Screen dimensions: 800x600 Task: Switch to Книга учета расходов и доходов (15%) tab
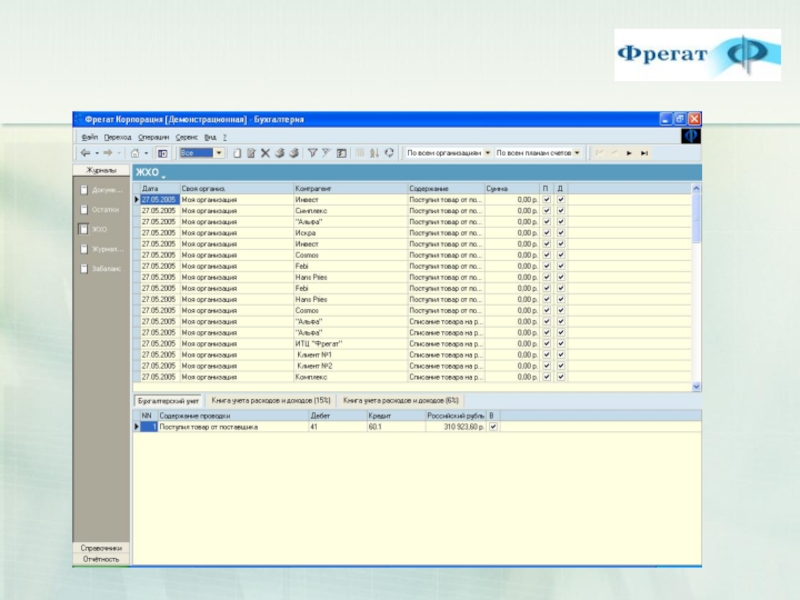point(271,401)
